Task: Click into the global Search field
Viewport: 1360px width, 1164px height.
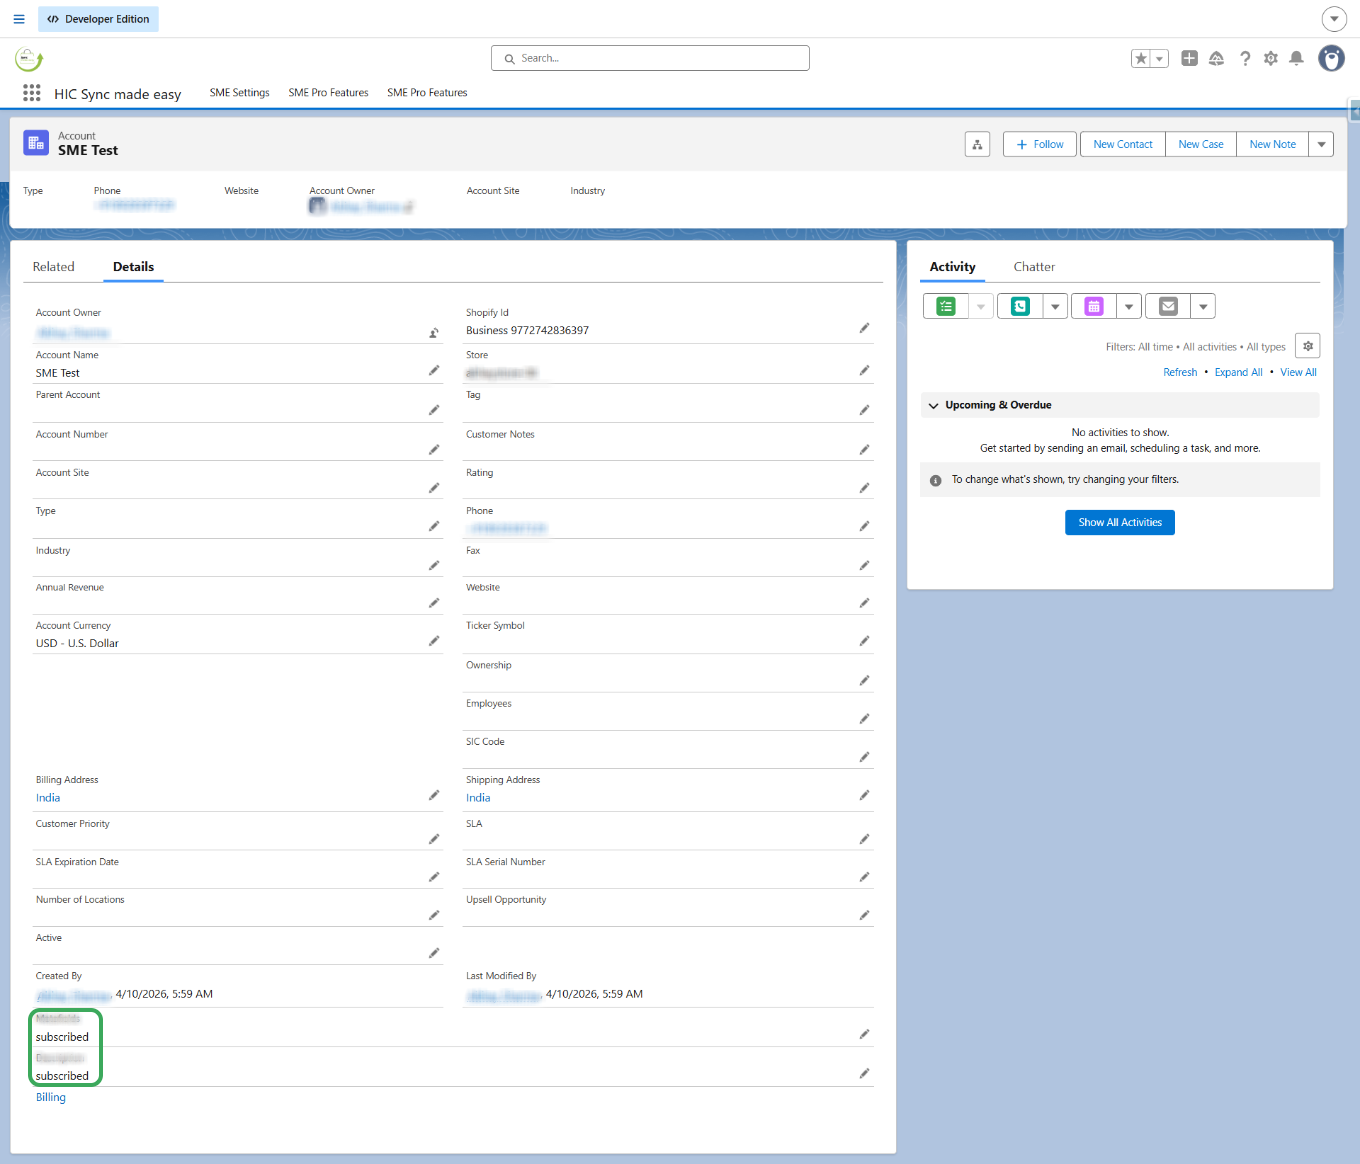Action: tap(650, 59)
